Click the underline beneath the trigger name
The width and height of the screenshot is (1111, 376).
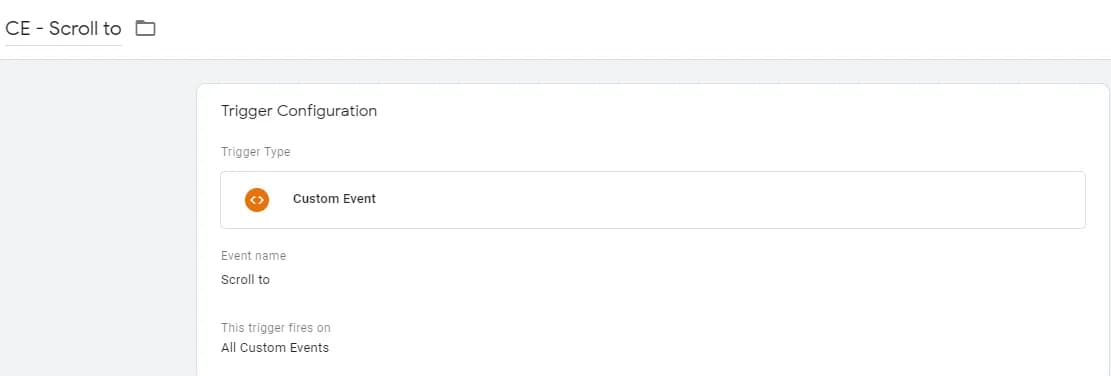tap(64, 45)
